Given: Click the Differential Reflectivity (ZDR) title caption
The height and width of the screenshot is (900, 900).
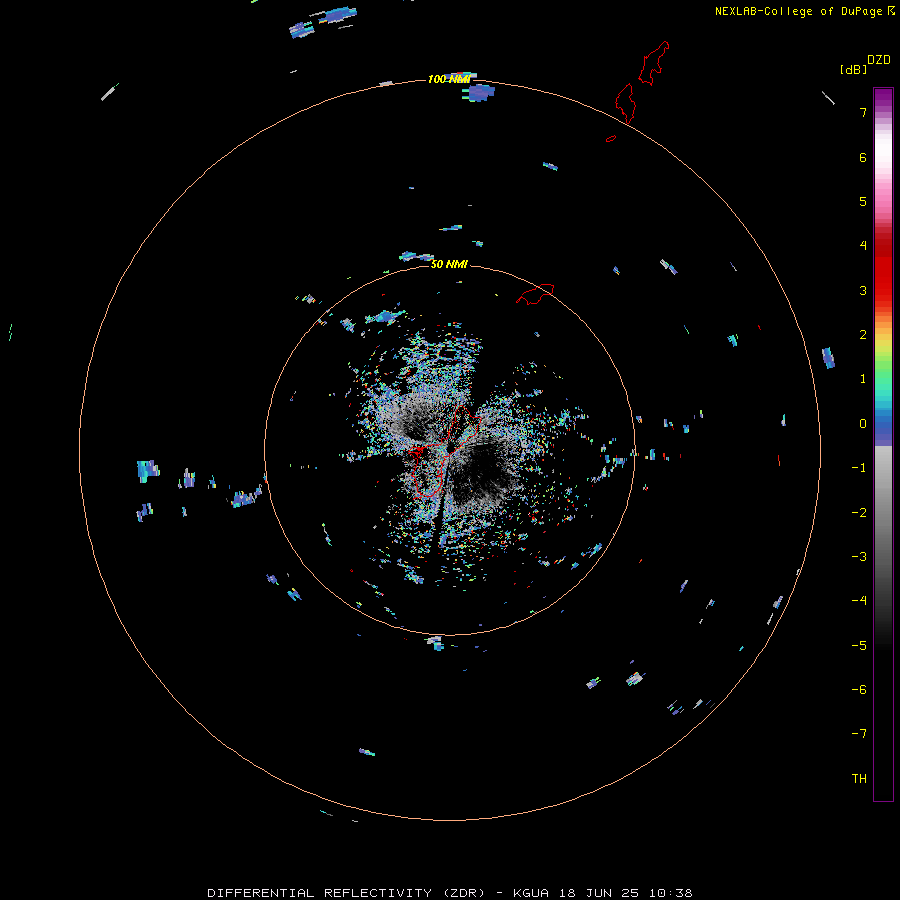Looking at the screenshot, I should [449, 893].
